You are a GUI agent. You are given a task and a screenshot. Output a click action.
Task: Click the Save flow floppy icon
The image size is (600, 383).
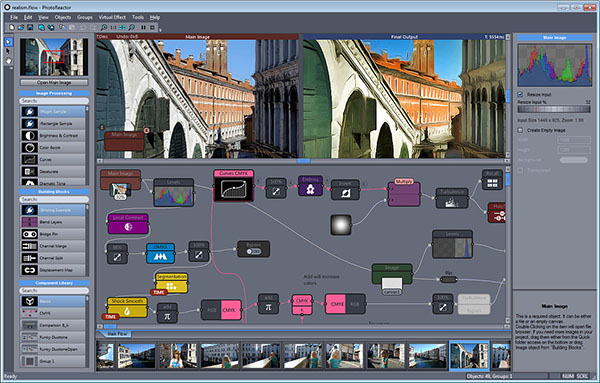click(x=30, y=28)
